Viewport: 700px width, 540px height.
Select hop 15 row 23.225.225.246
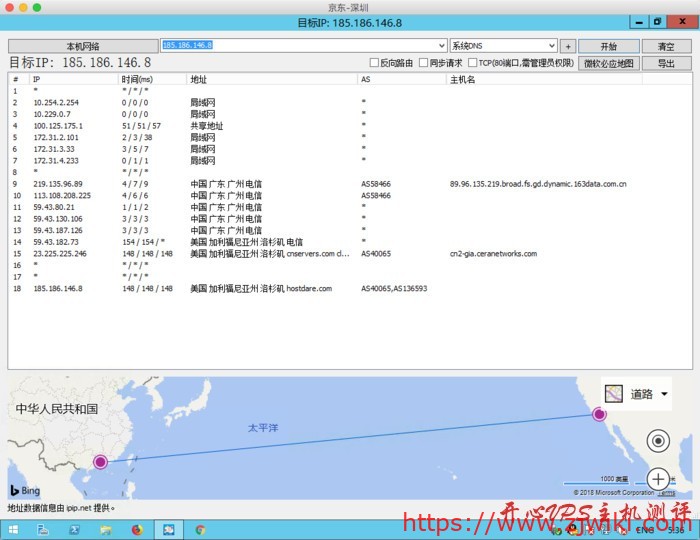(x=350, y=253)
